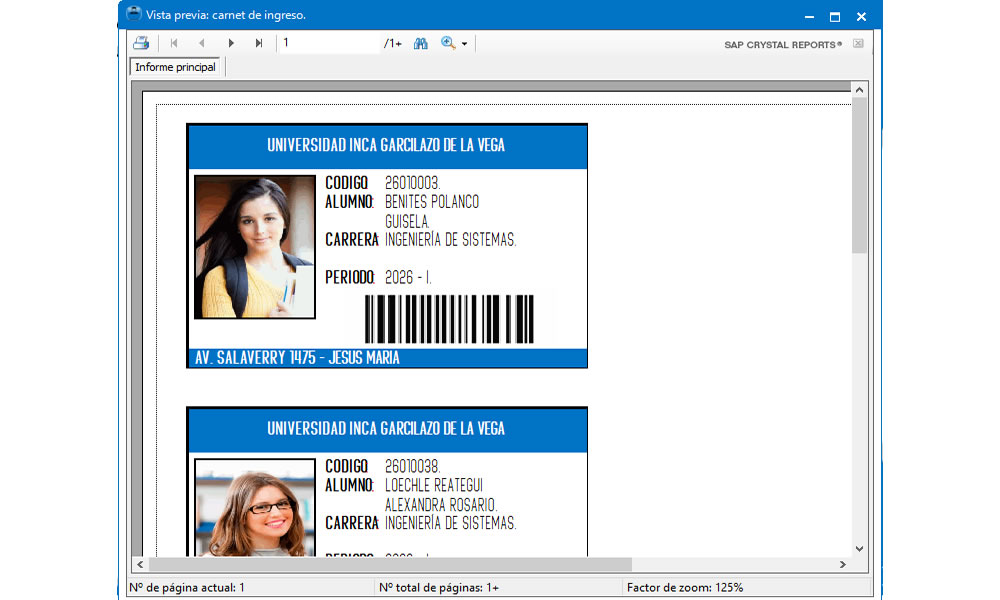The image size is (1000, 600).
Task: Click student name BENITES POLANCO
Action: click(432, 201)
